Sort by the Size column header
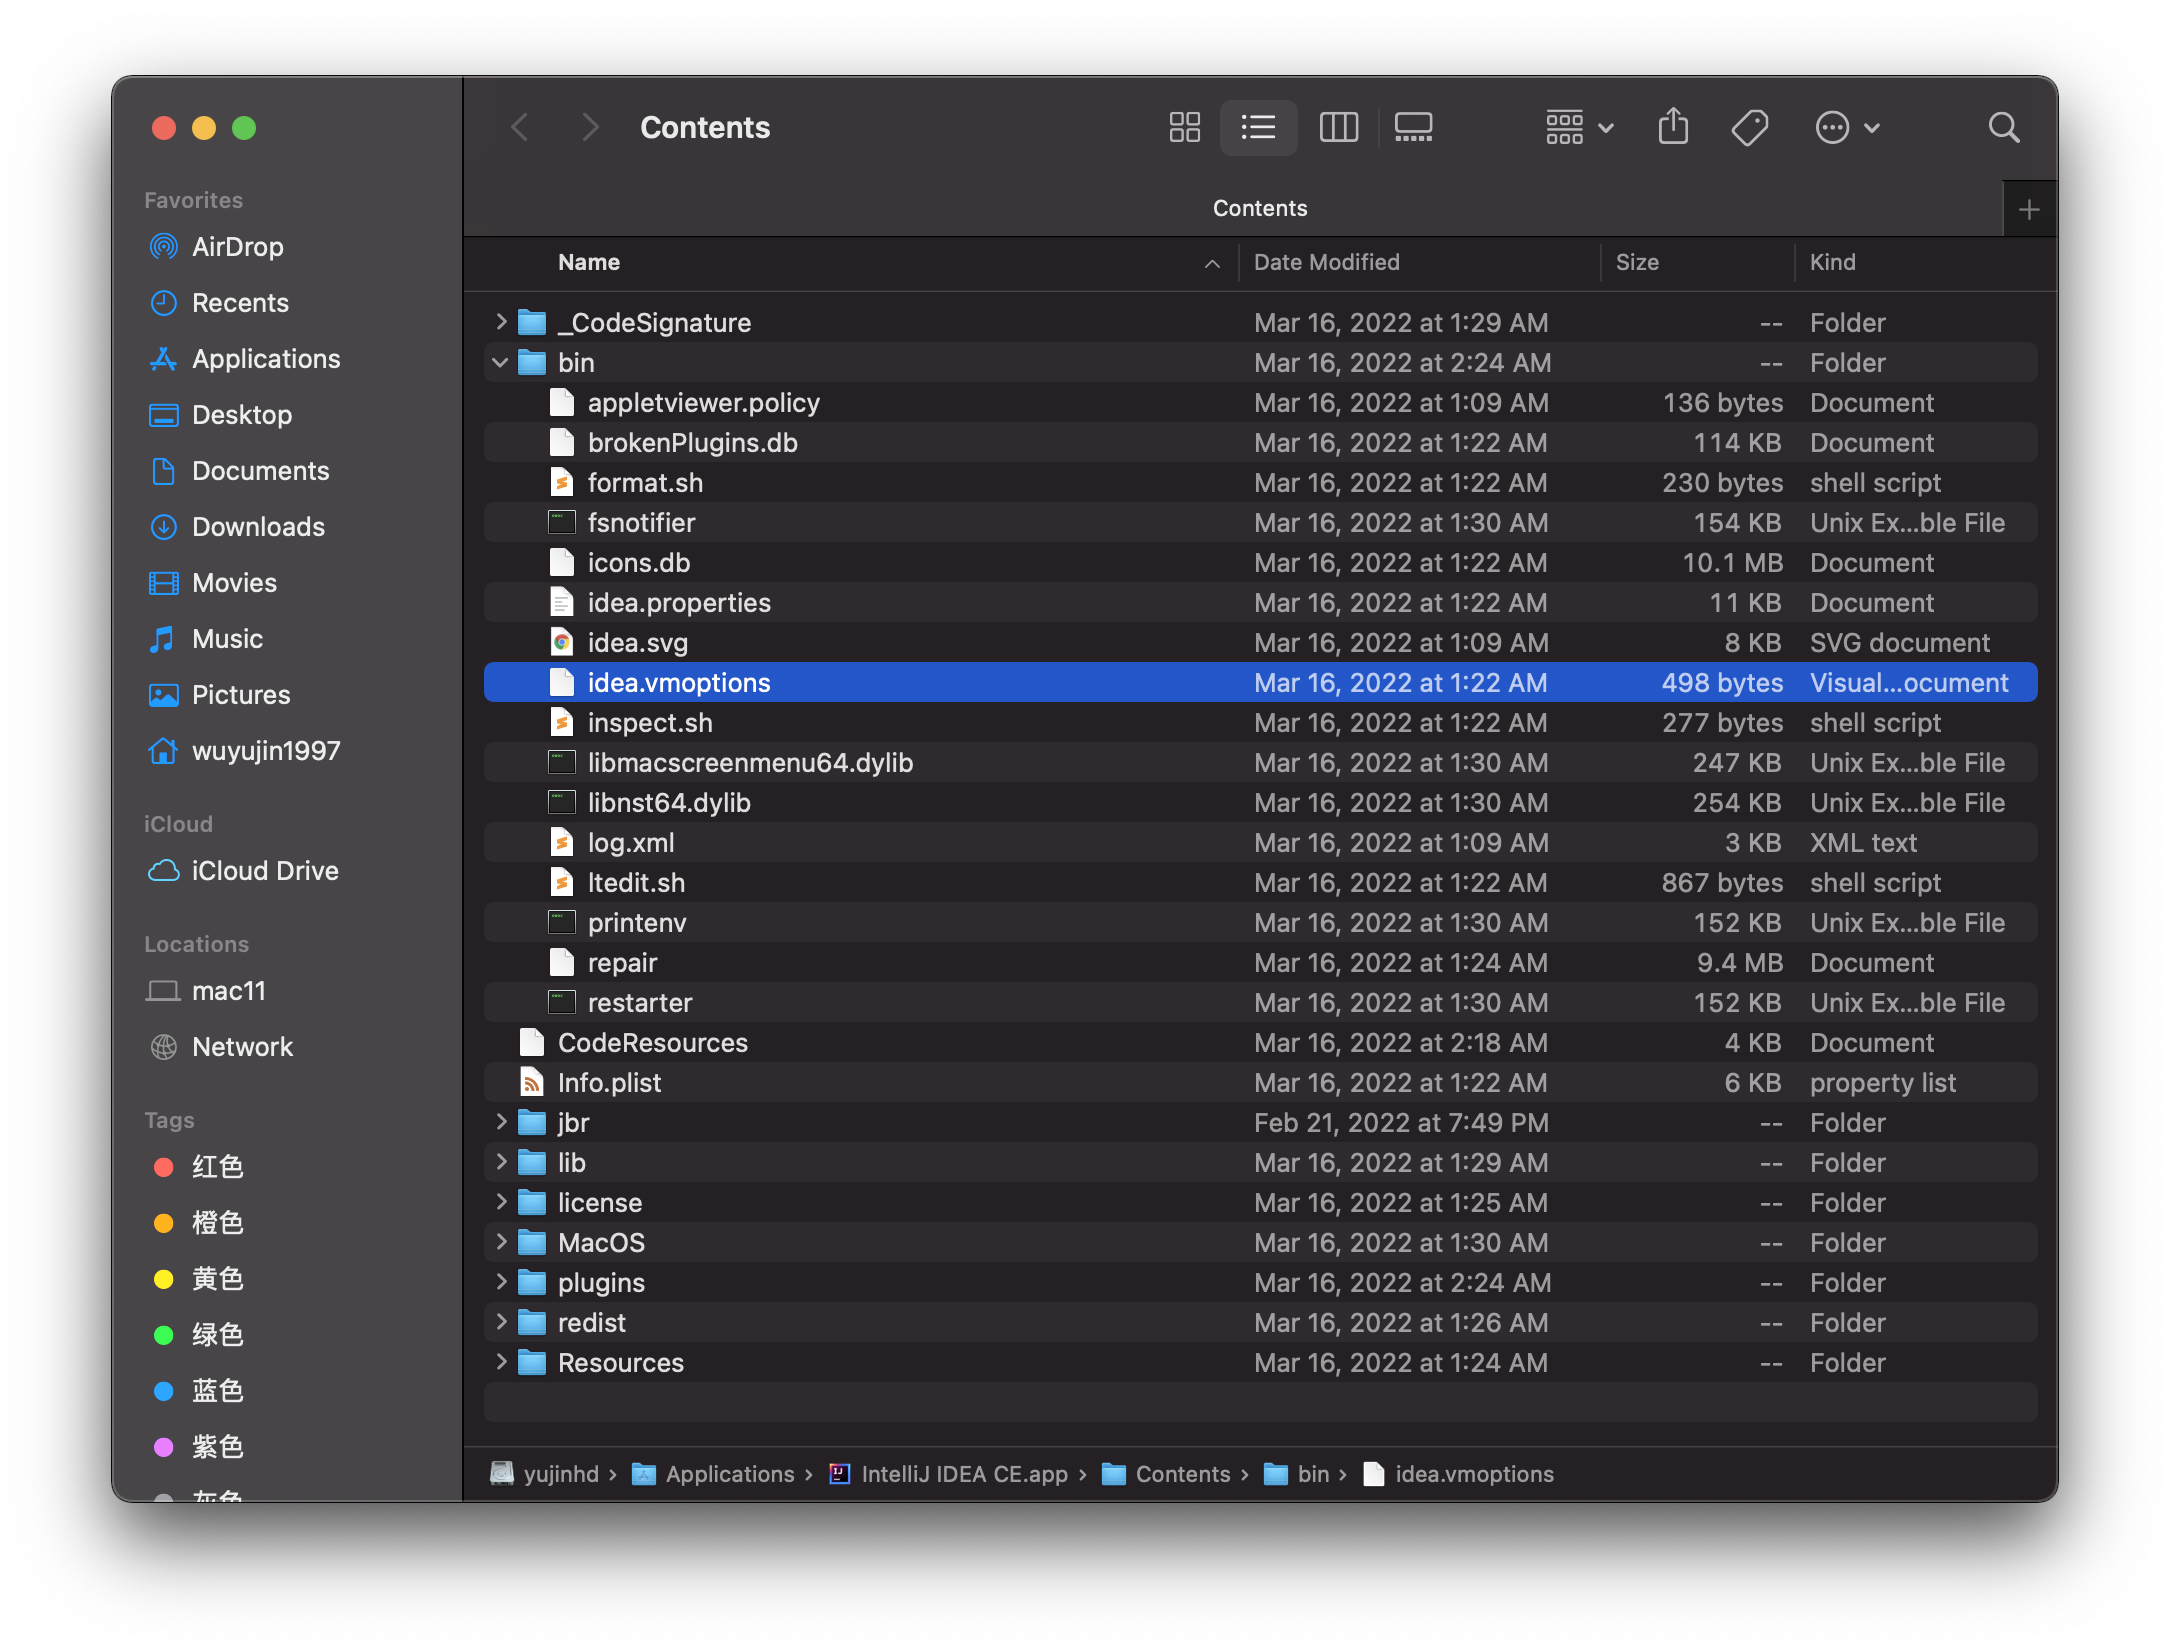Viewport: 2170px width, 1650px height. (x=1636, y=262)
